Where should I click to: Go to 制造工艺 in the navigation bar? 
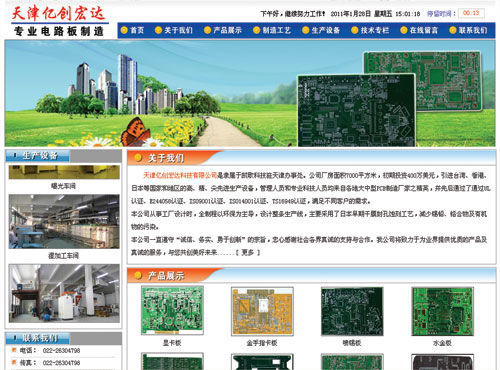pyautogui.click(x=276, y=30)
